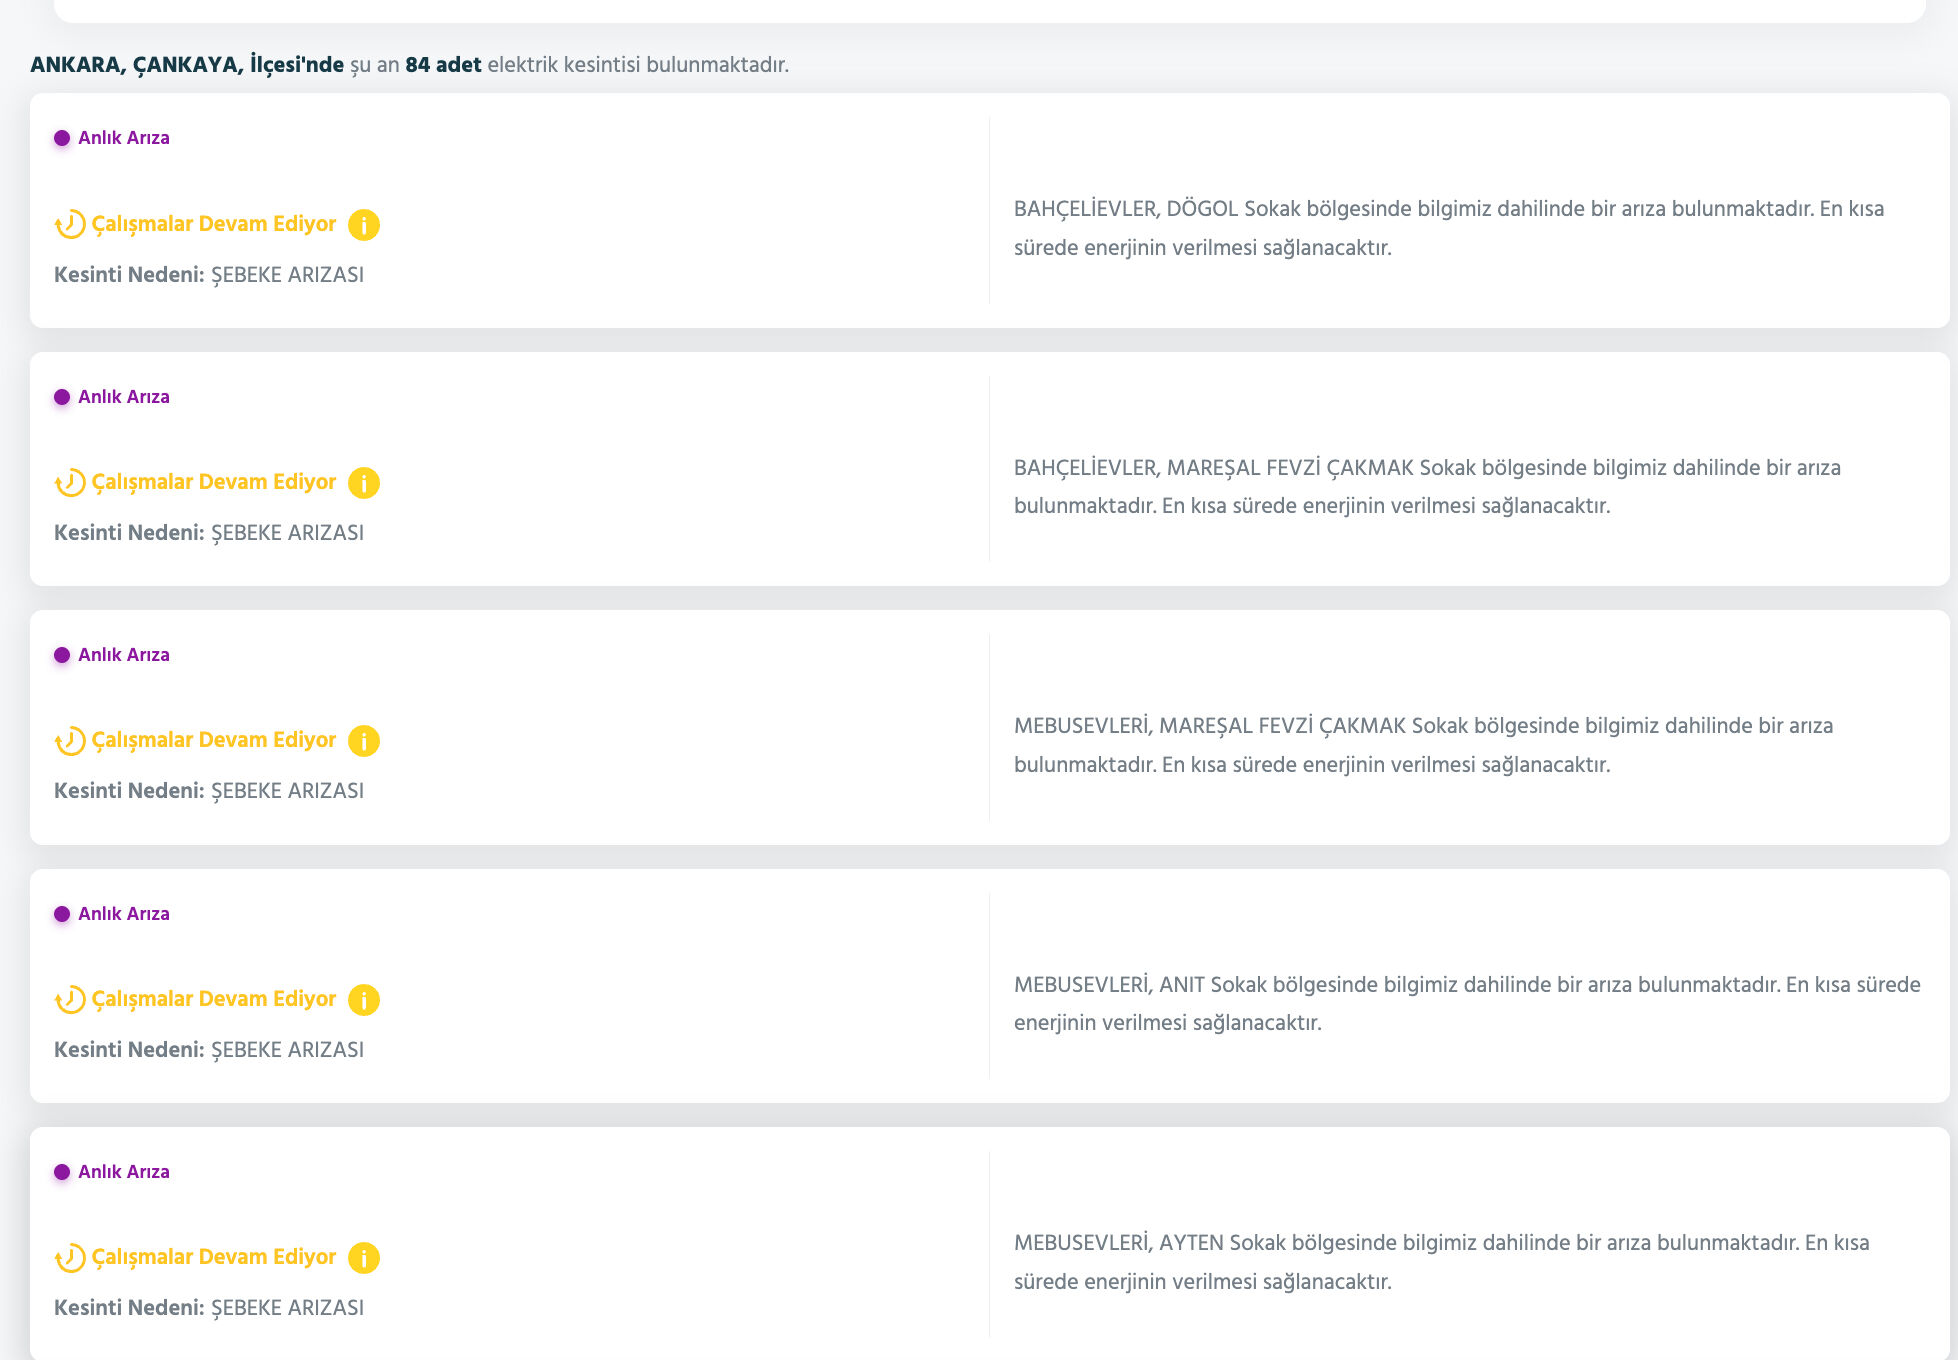This screenshot has width=1958, height=1360.
Task: Click purple dot beside first Anlık Arıza label
Action: click(62, 138)
